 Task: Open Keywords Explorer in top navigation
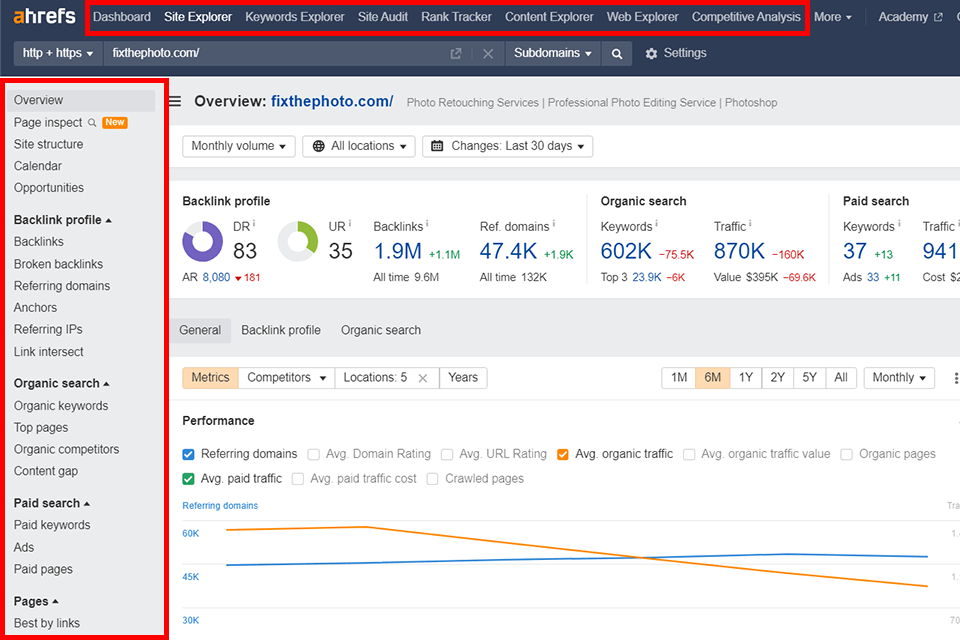click(294, 17)
